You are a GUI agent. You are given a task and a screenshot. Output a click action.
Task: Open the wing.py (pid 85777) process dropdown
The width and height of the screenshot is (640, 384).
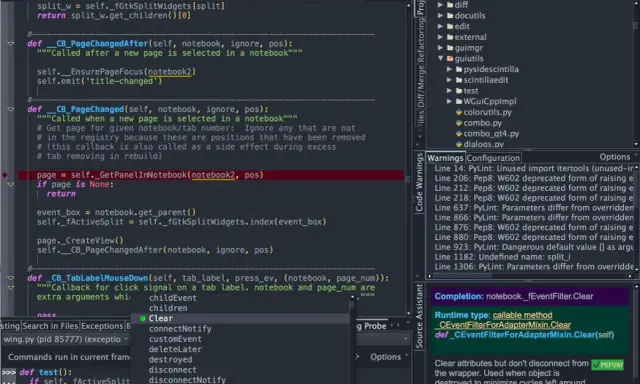click(x=66, y=339)
